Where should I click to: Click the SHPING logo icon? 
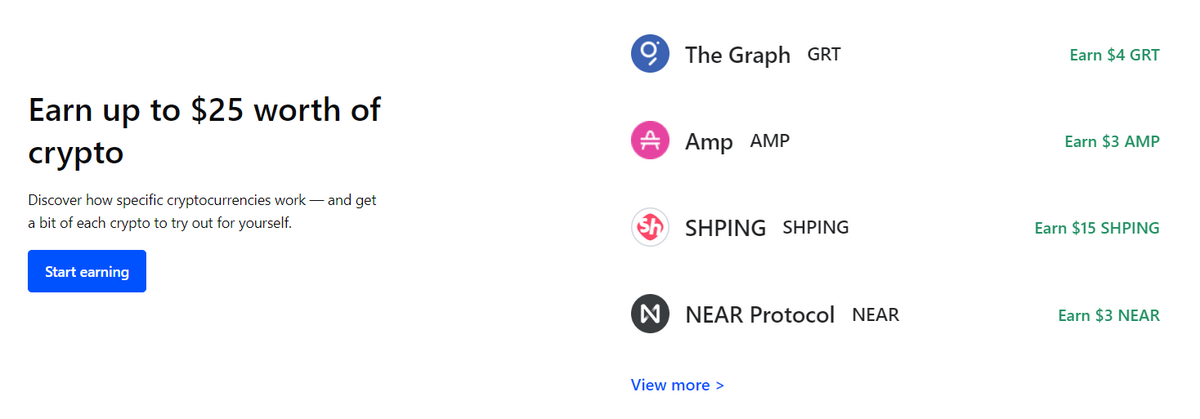tap(650, 228)
